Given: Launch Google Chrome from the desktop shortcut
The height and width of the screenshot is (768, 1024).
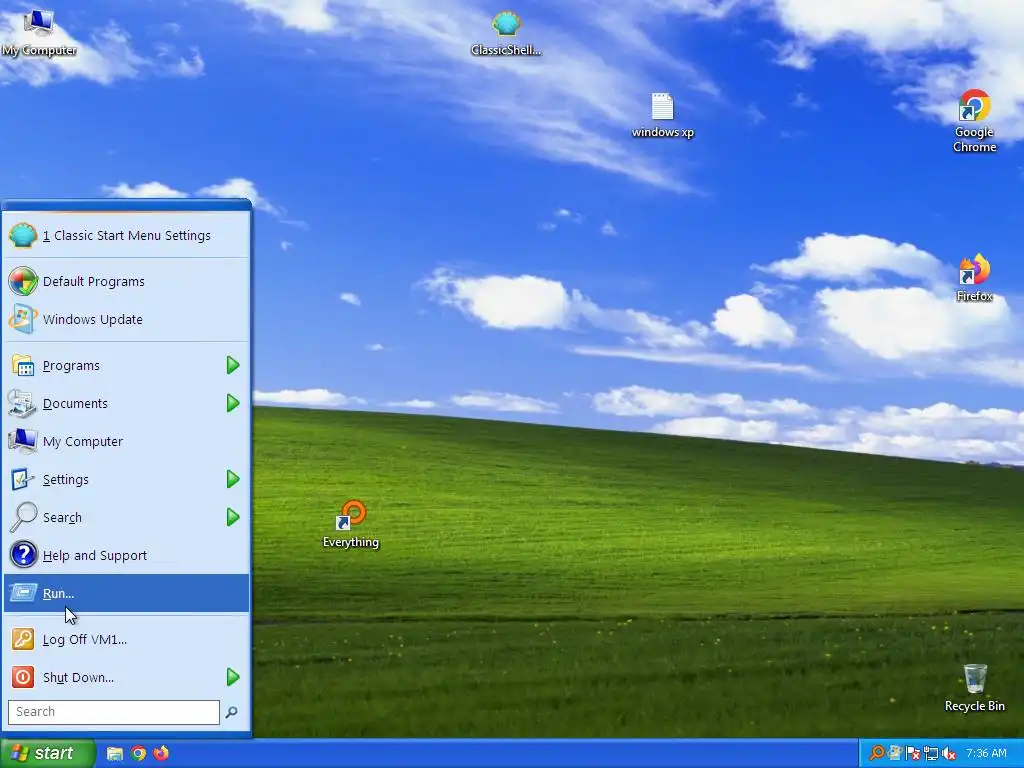Looking at the screenshot, I should (974, 121).
